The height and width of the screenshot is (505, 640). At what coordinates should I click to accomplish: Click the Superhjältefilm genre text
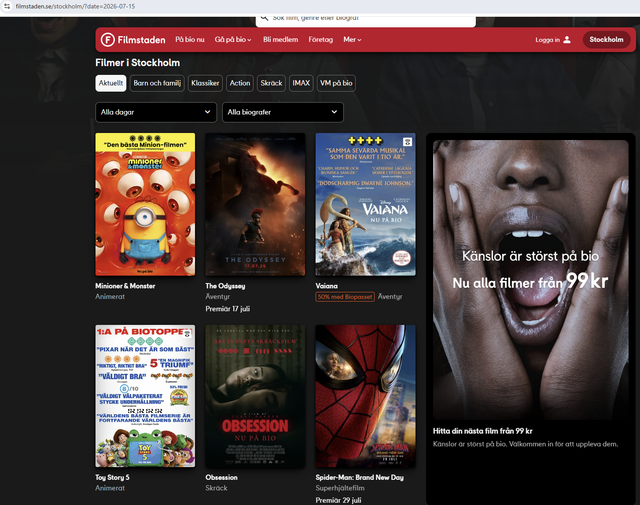(x=340, y=488)
